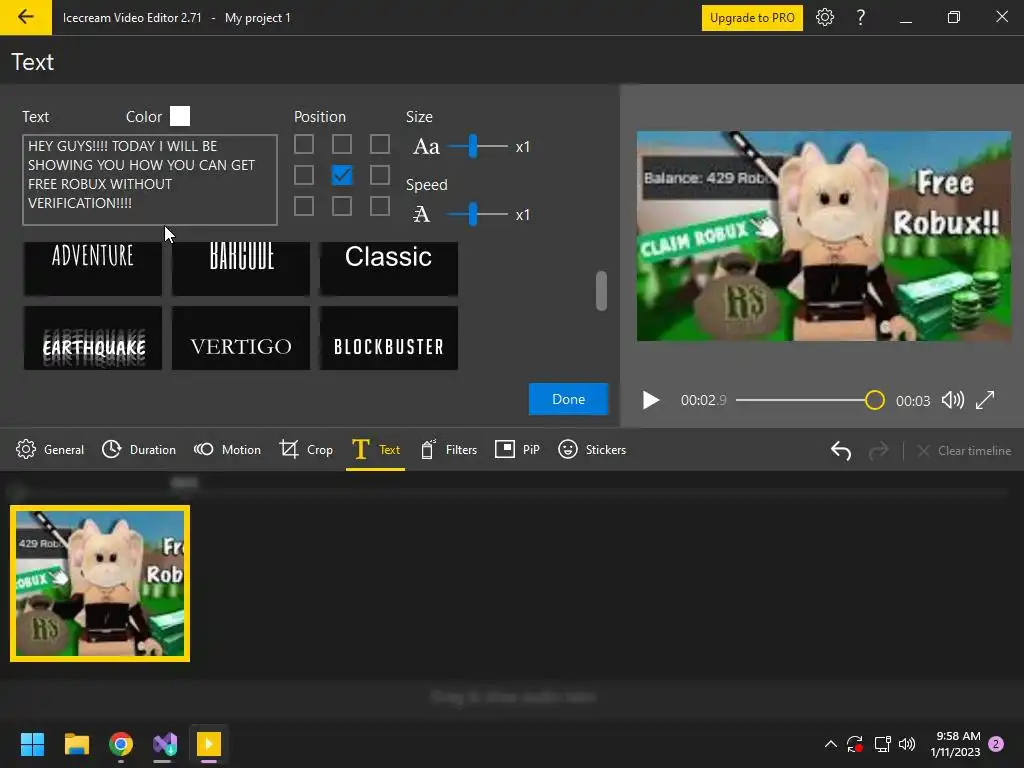Open Visual Studio from taskbar
1024x768 pixels.
(165, 744)
